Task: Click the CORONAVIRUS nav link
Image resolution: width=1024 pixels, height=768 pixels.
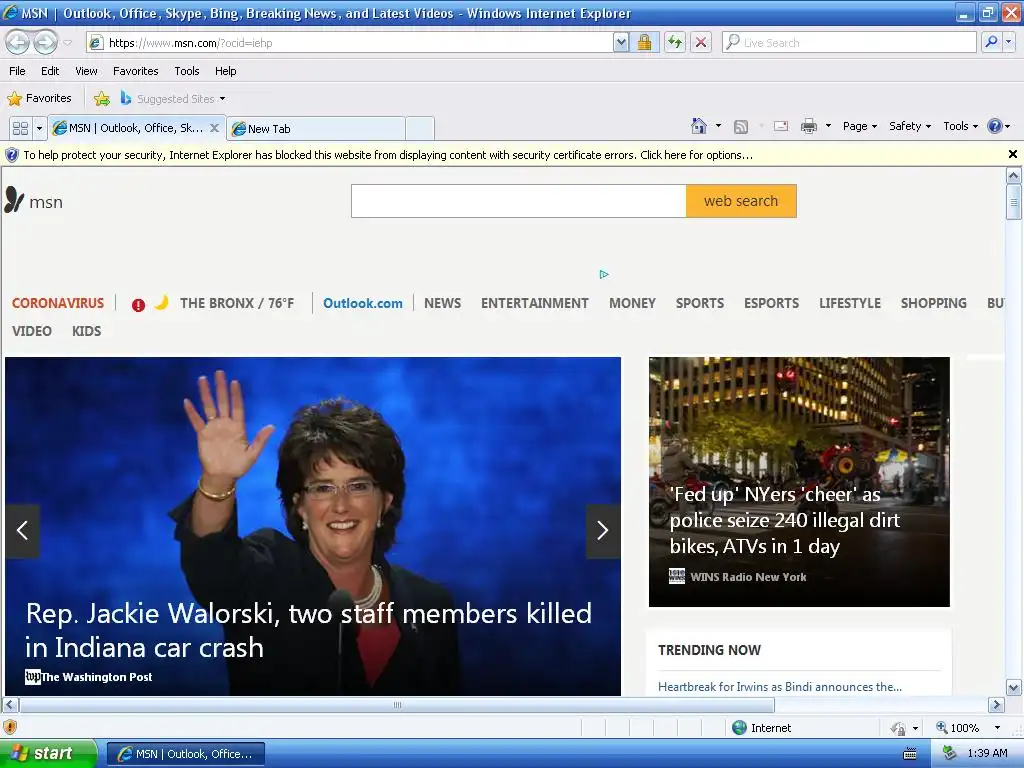Action: 58,303
